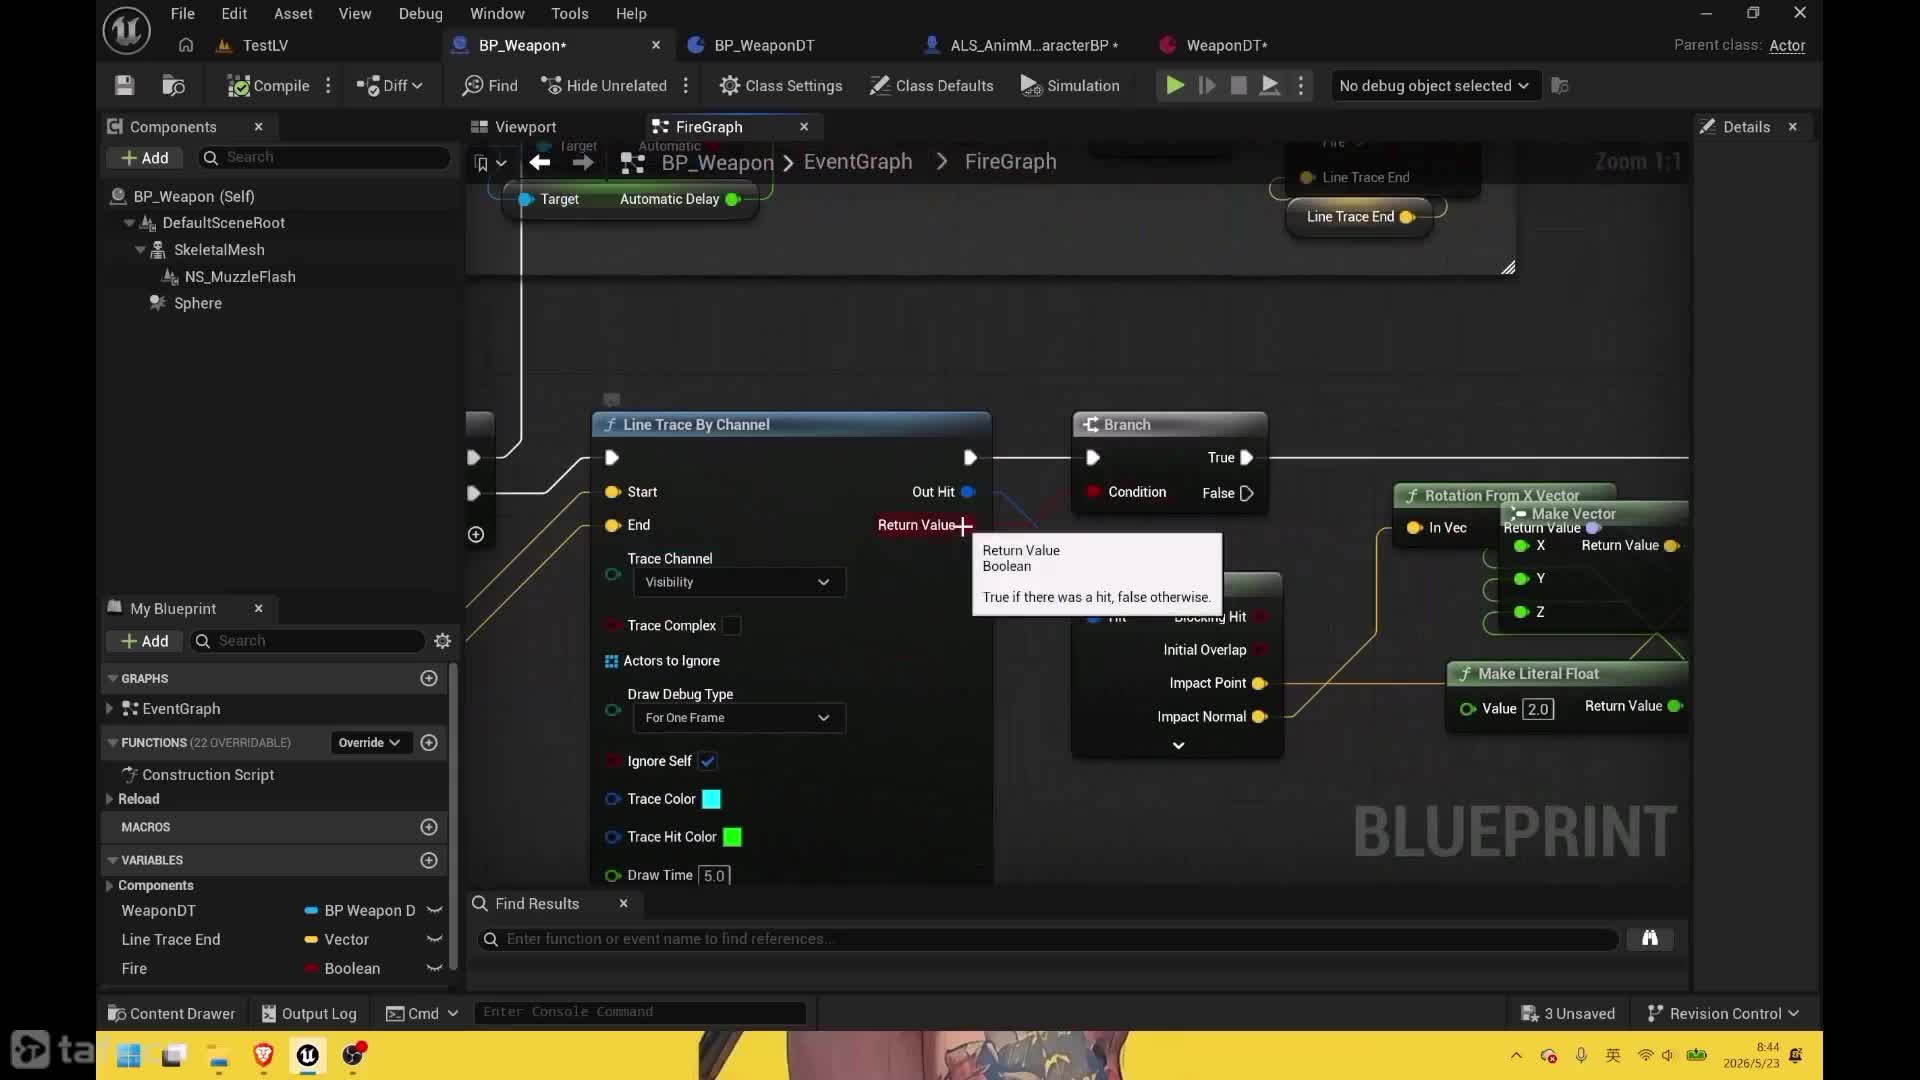Go to EventGraph in breadcrumb
1920x1080 pixels.
(x=858, y=162)
